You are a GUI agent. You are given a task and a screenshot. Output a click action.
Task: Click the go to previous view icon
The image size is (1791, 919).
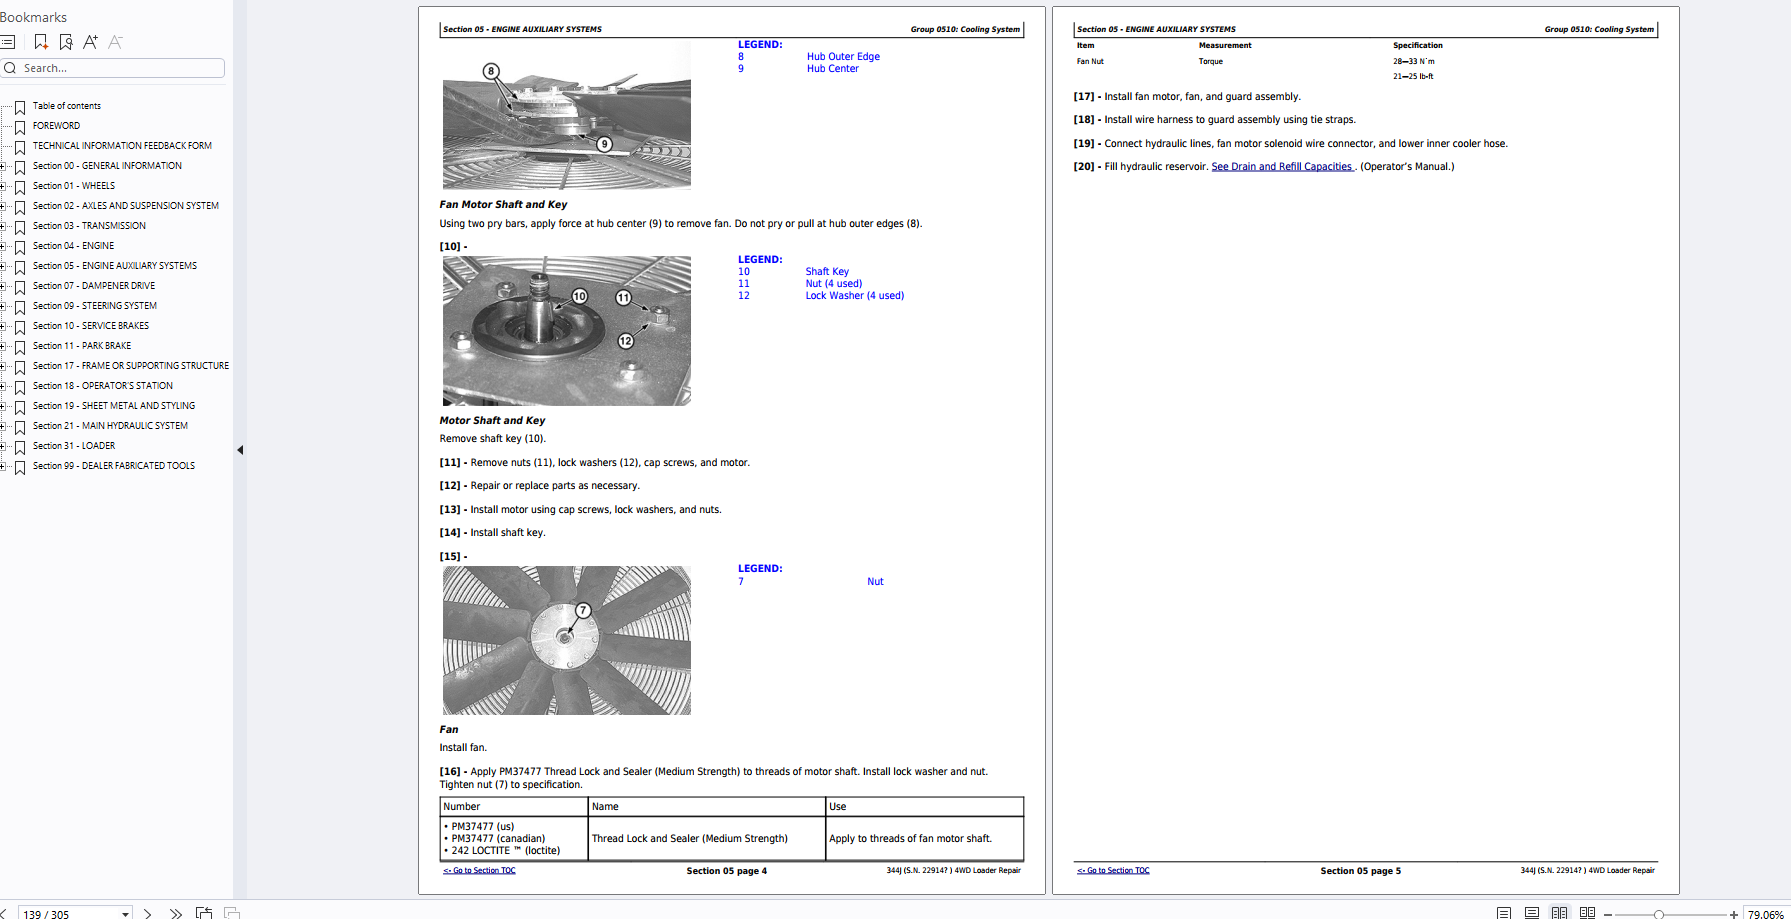click(x=204, y=913)
